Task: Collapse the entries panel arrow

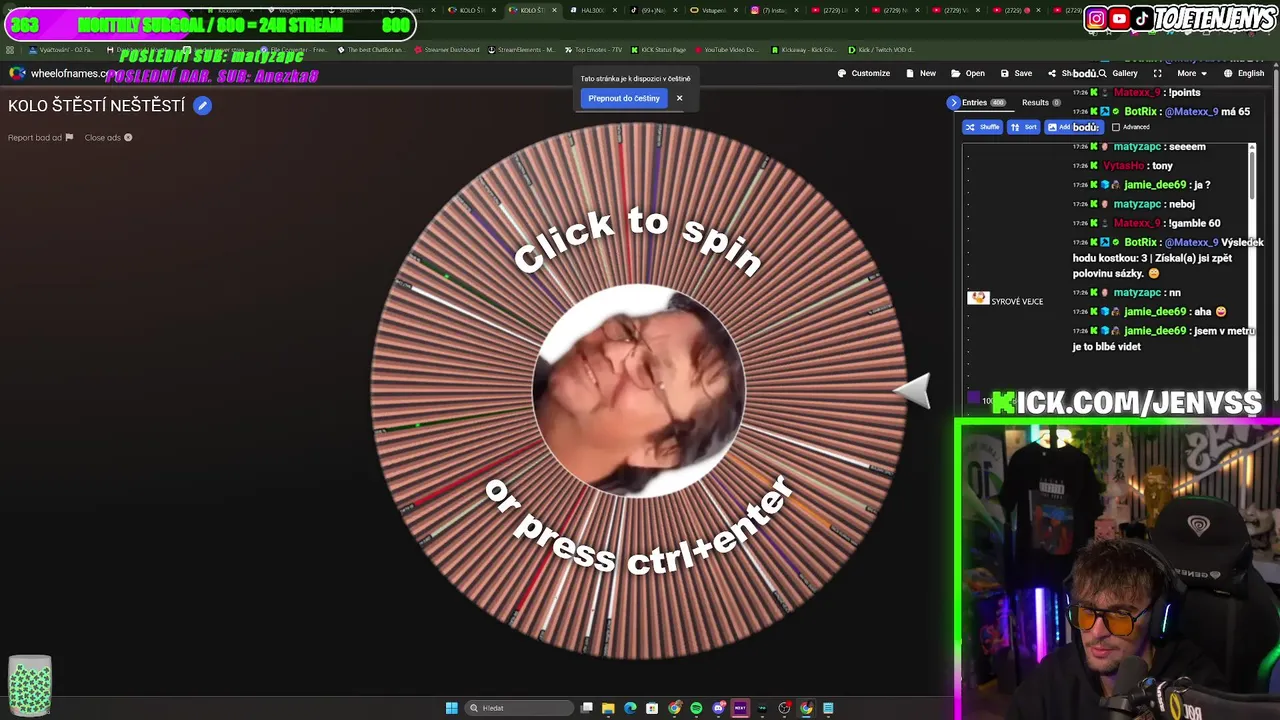Action: (x=953, y=102)
